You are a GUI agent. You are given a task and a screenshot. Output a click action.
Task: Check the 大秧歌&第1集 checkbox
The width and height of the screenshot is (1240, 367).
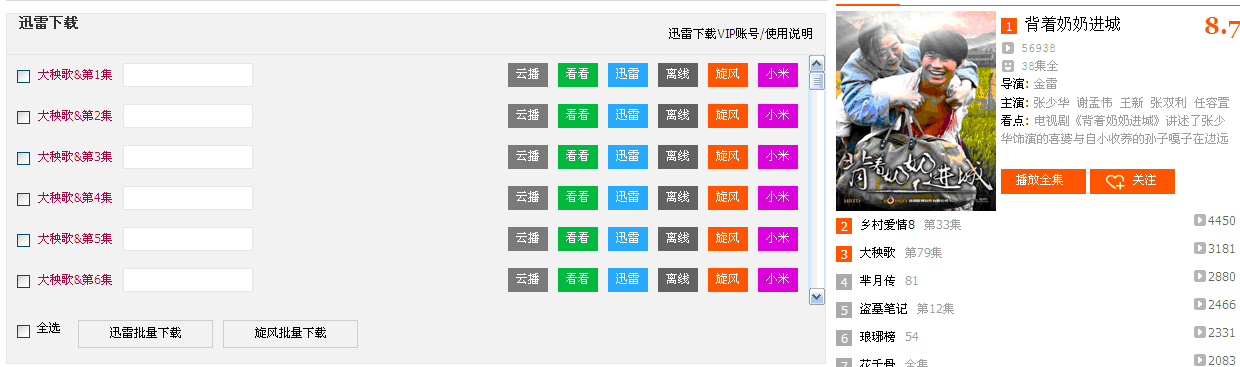pyautogui.click(x=24, y=76)
